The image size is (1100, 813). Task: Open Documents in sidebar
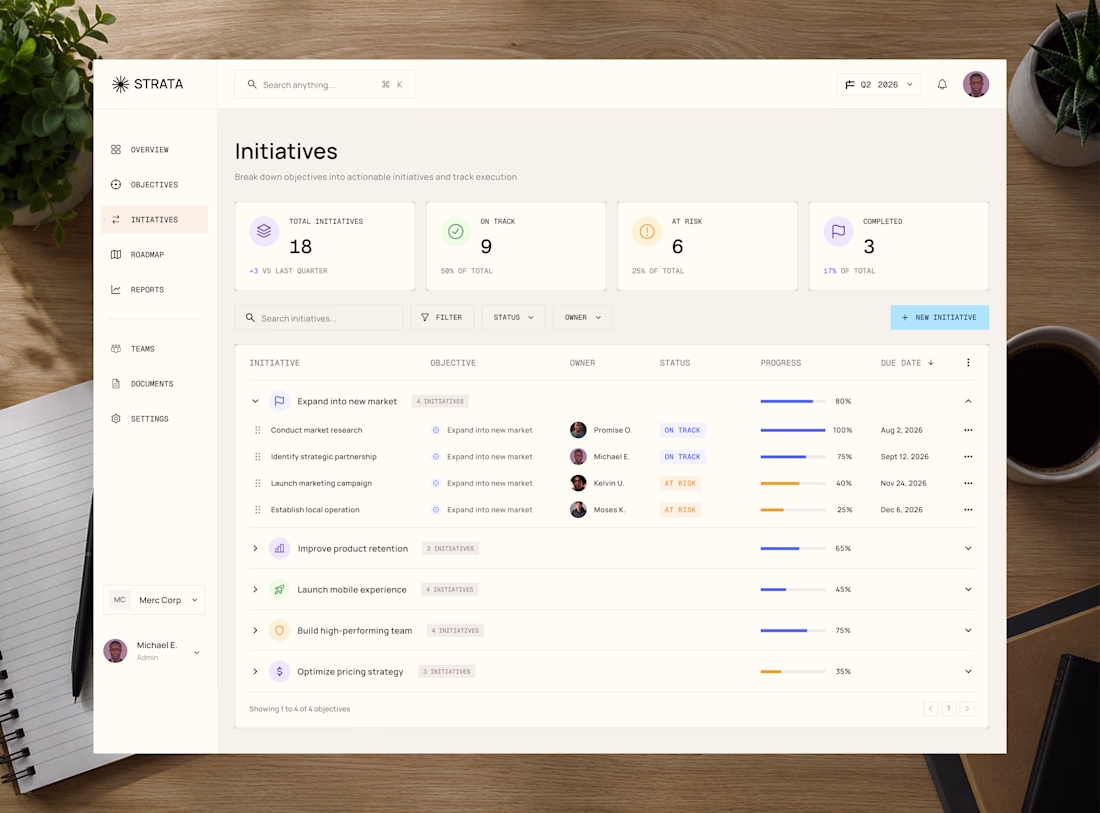click(x=154, y=384)
